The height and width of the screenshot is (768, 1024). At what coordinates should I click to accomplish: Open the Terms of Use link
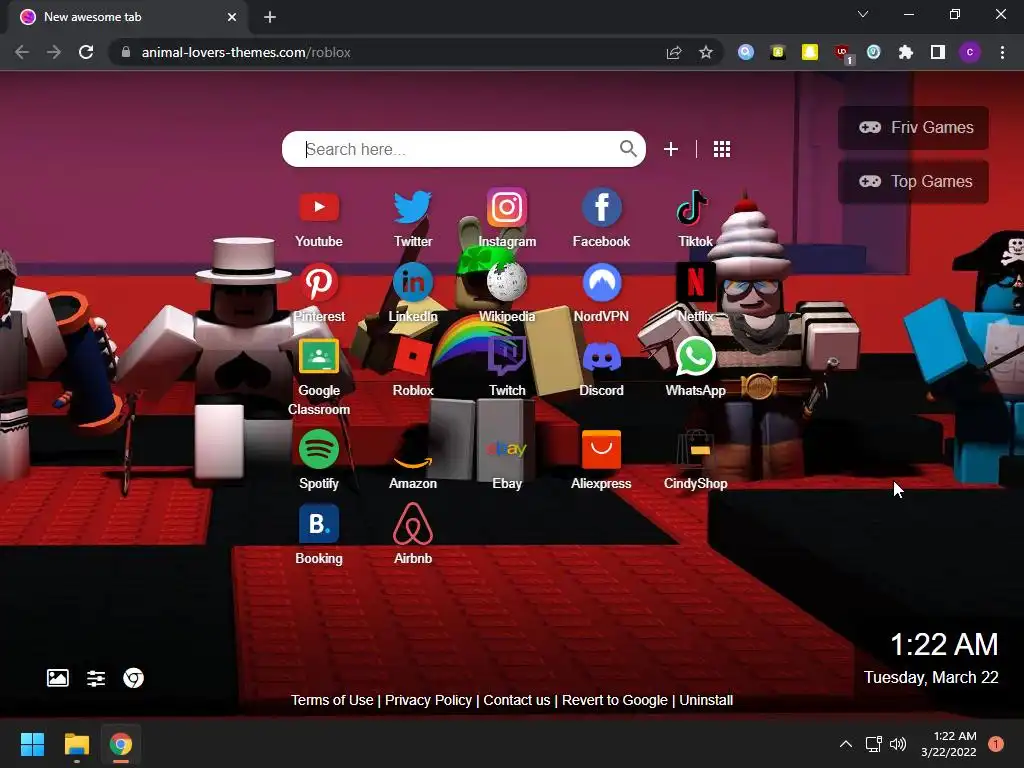tap(332, 700)
